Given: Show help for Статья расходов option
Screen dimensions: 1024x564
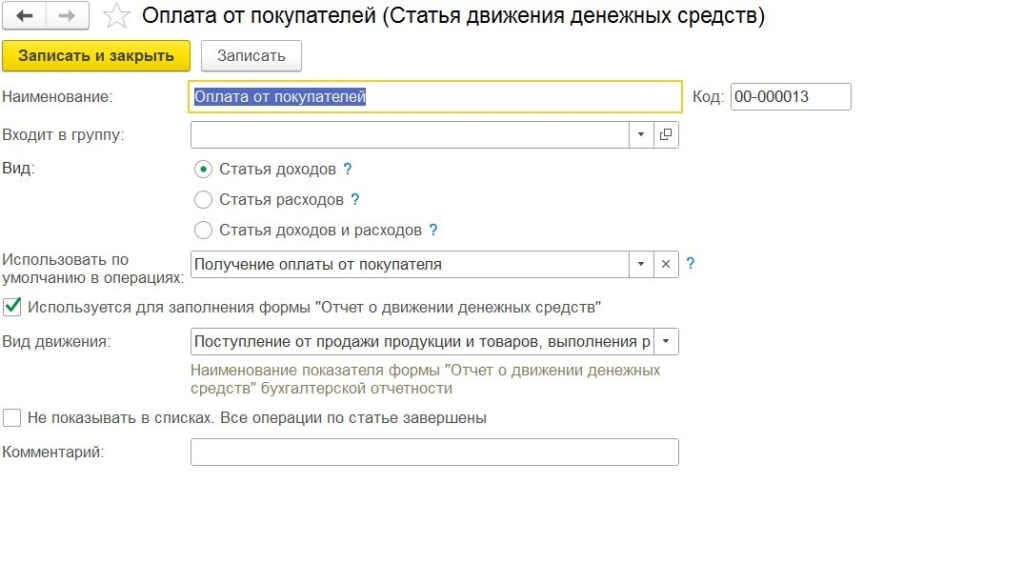Looking at the screenshot, I should (x=355, y=200).
